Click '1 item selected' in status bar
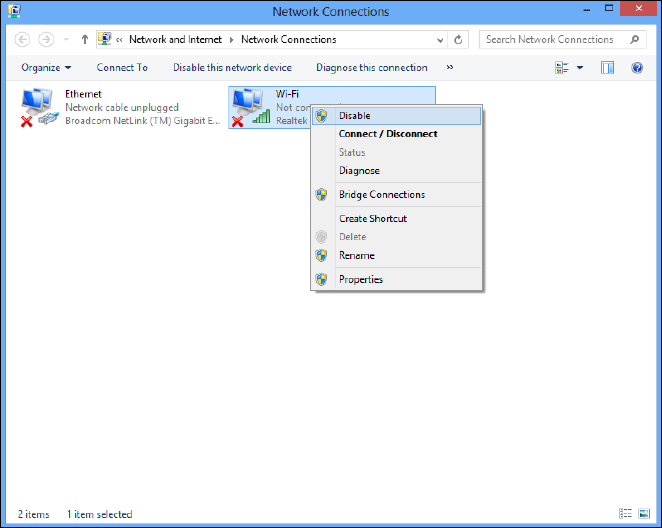 coord(100,514)
